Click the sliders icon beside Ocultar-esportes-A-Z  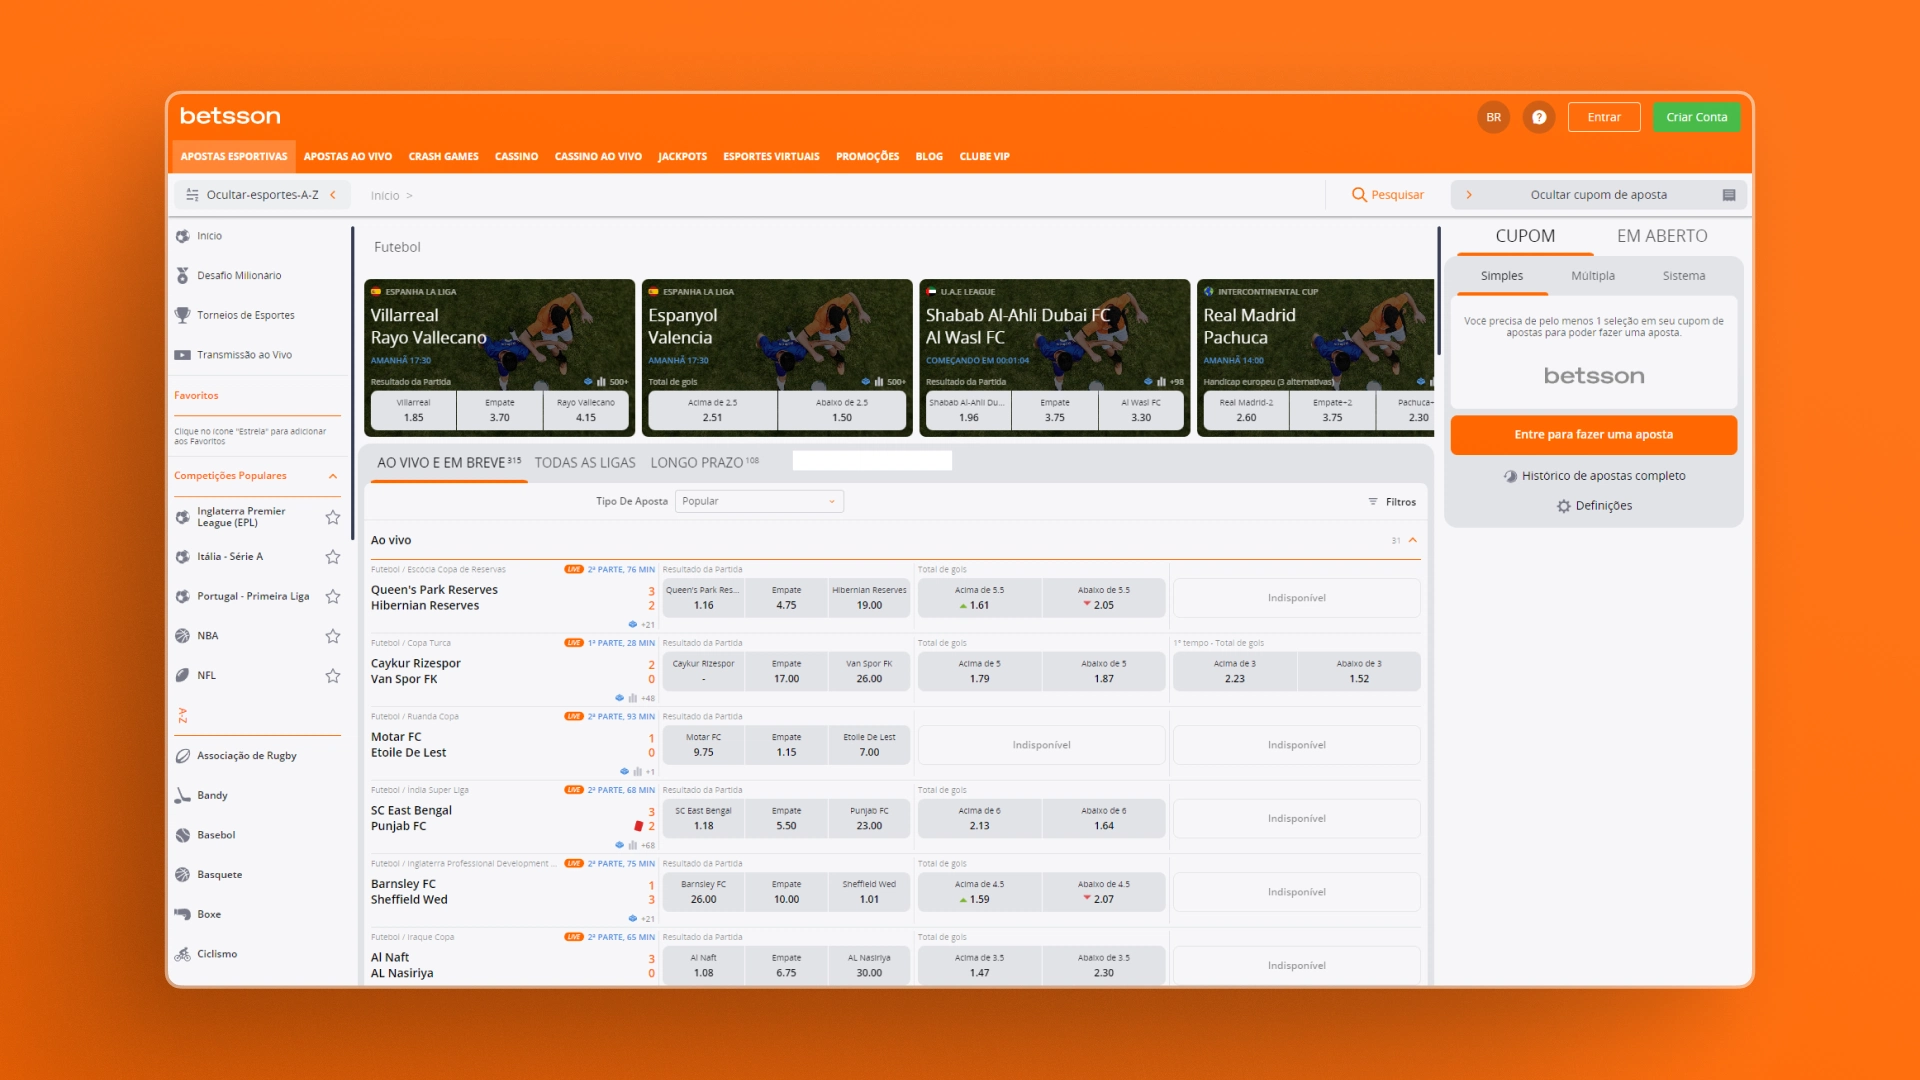[x=192, y=195]
